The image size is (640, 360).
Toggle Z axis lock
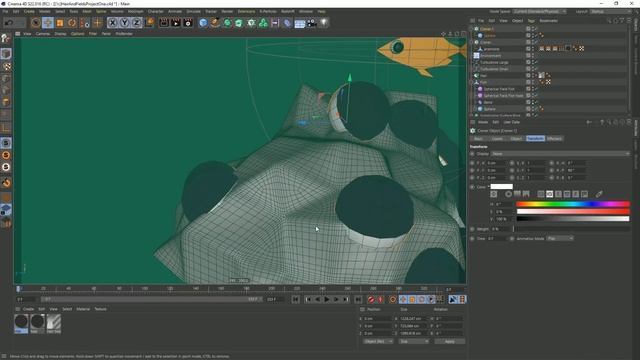point(136,23)
